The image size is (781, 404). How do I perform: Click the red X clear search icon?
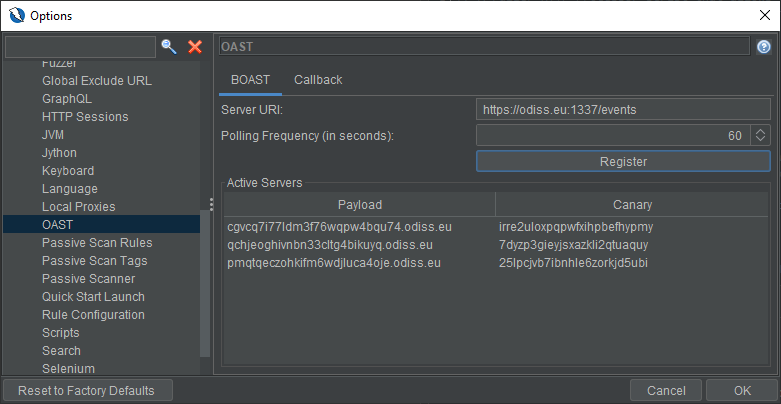click(x=195, y=47)
